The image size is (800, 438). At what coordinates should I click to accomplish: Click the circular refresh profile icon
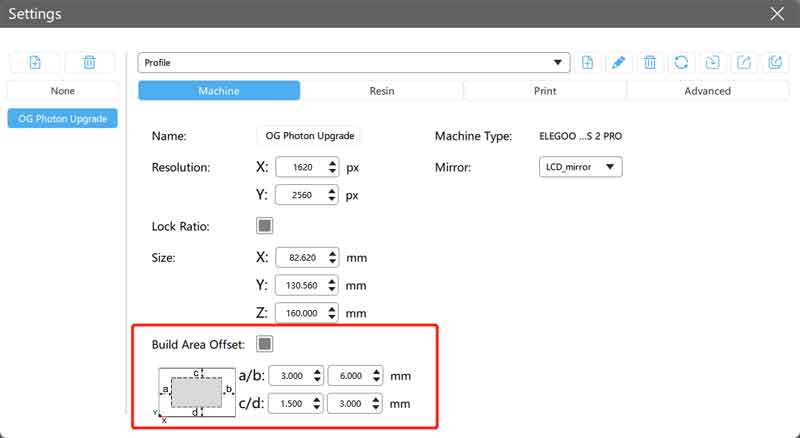click(x=681, y=62)
